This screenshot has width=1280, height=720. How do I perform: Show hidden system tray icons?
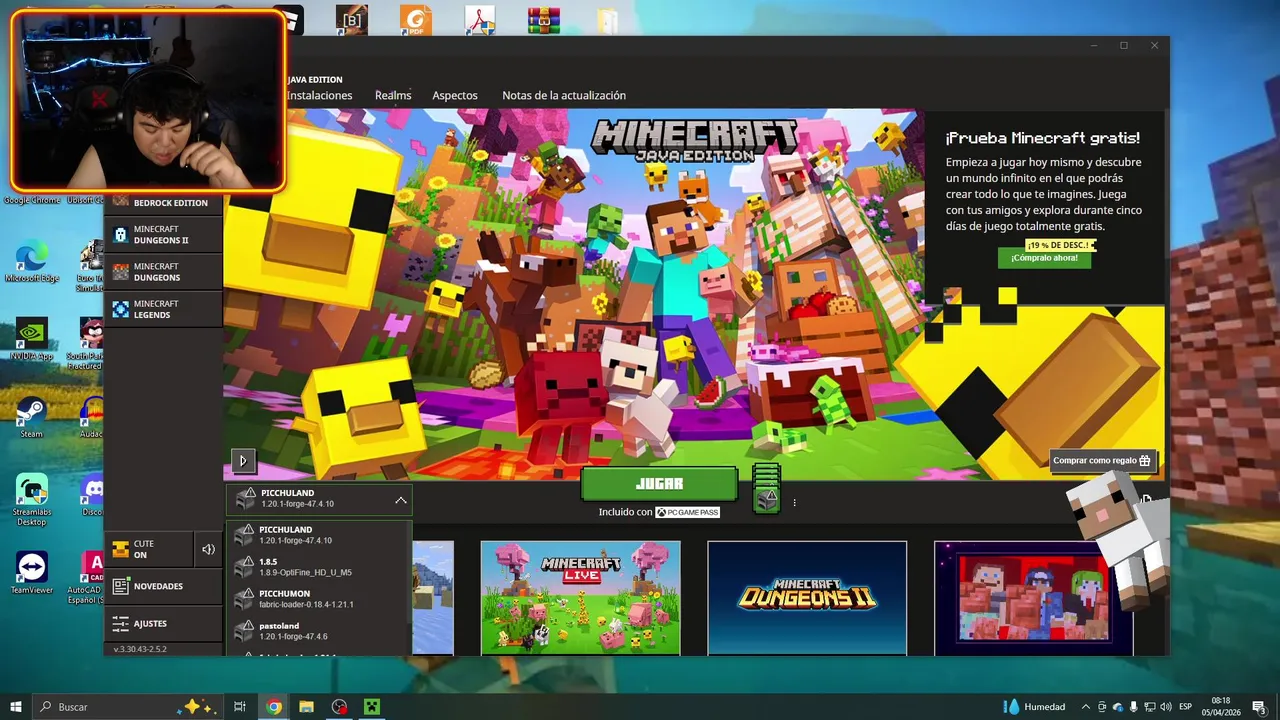tap(1086, 707)
